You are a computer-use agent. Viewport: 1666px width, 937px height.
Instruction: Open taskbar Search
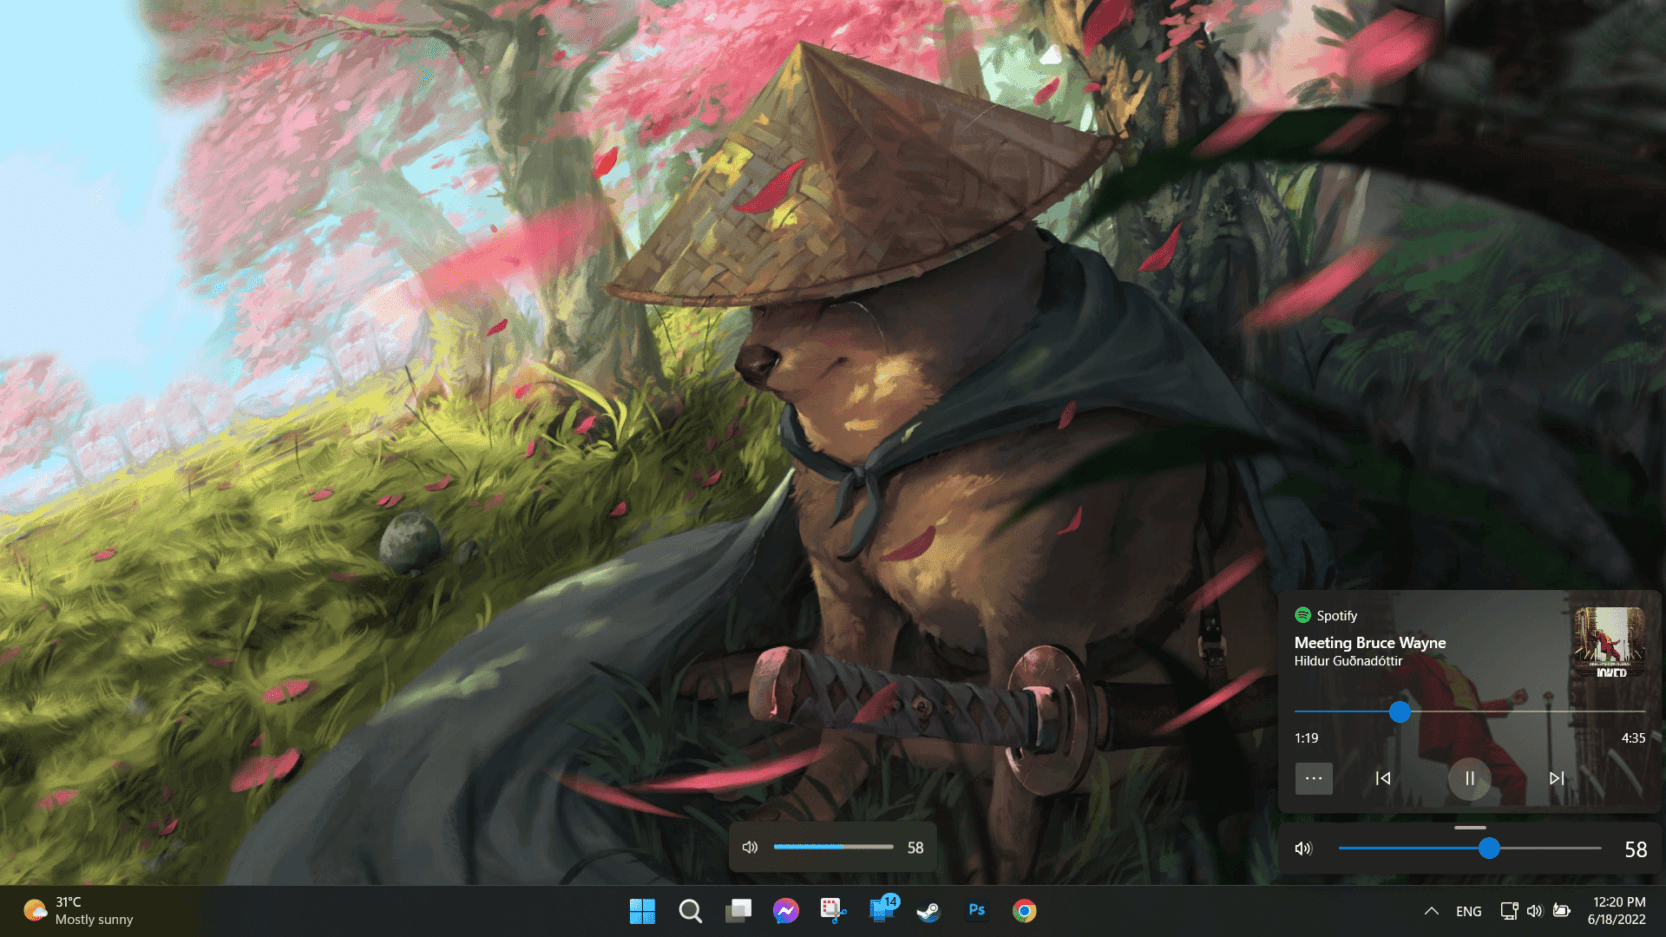coord(690,911)
